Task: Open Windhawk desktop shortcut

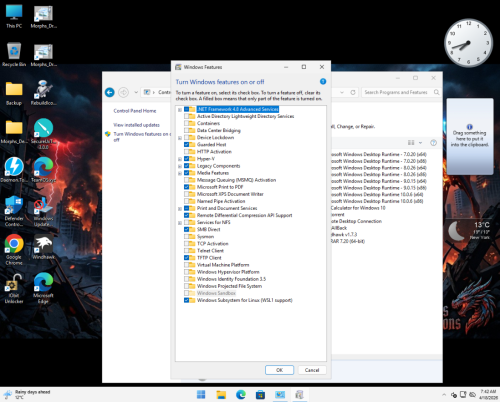Action: 43,247
